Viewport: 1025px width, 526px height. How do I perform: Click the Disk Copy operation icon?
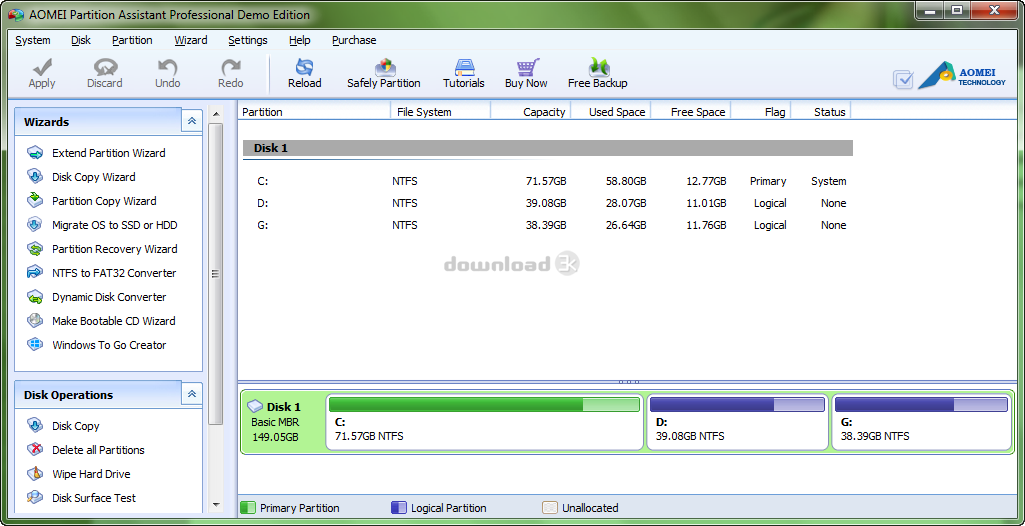(x=35, y=426)
